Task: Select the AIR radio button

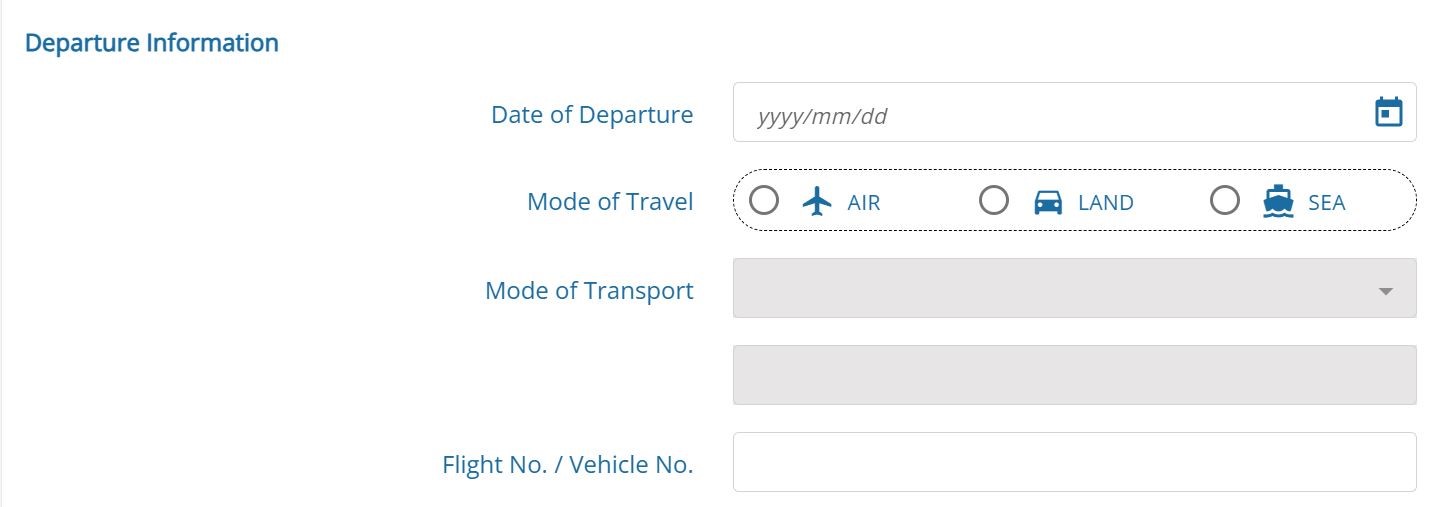Action: click(x=764, y=201)
